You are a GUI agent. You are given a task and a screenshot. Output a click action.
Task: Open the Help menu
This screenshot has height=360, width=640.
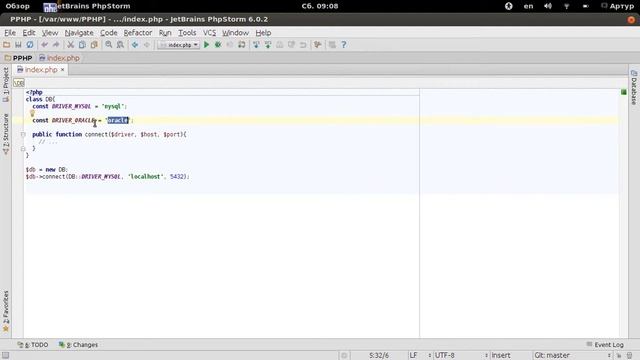[x=263, y=33]
